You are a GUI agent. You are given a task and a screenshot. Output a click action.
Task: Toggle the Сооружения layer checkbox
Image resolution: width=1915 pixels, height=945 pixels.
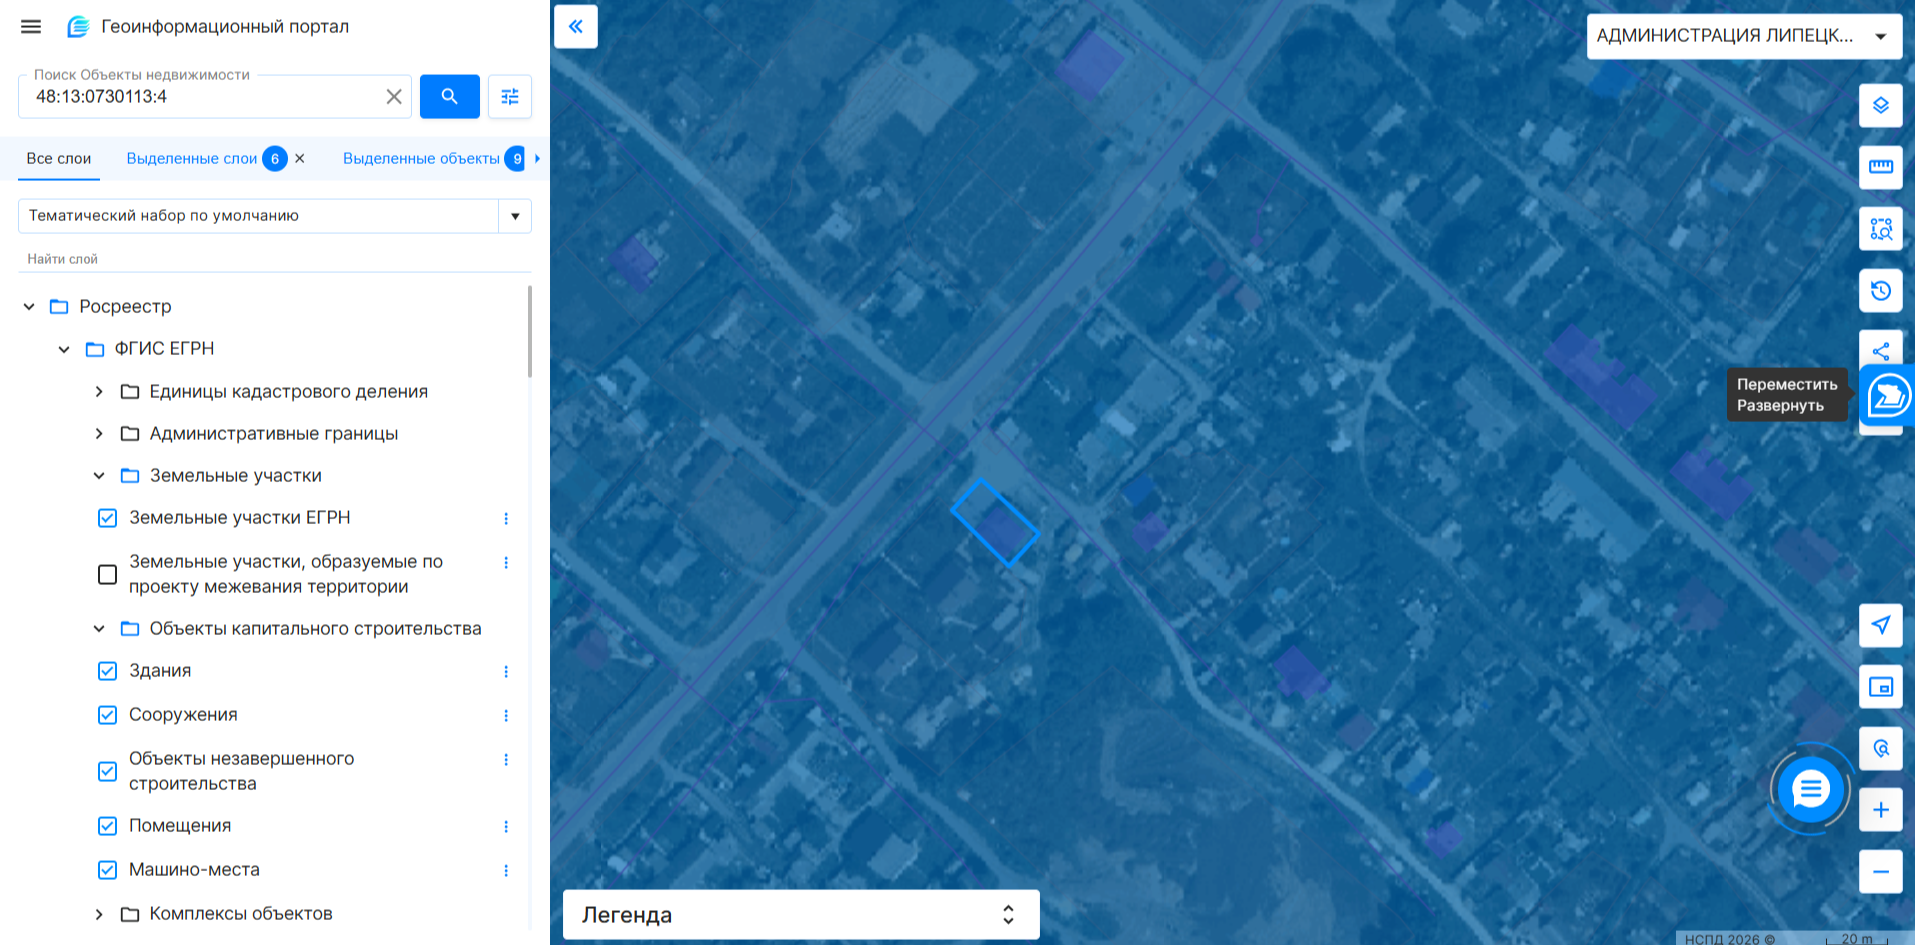(x=108, y=715)
